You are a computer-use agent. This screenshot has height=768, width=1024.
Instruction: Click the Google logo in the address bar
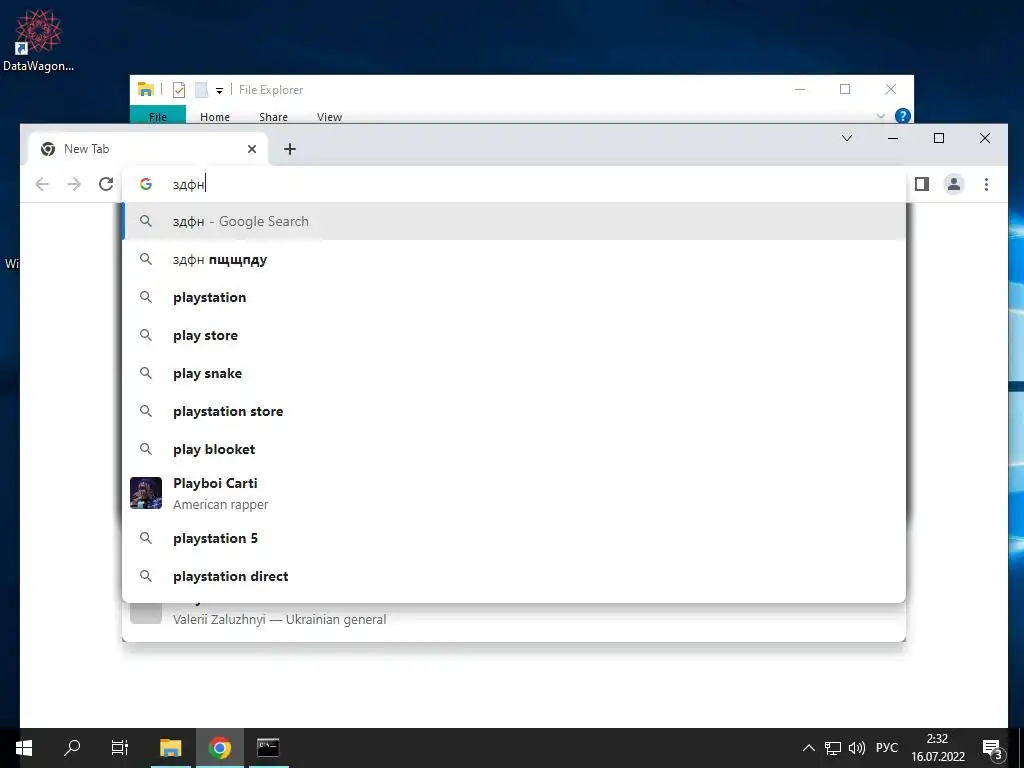[146, 184]
